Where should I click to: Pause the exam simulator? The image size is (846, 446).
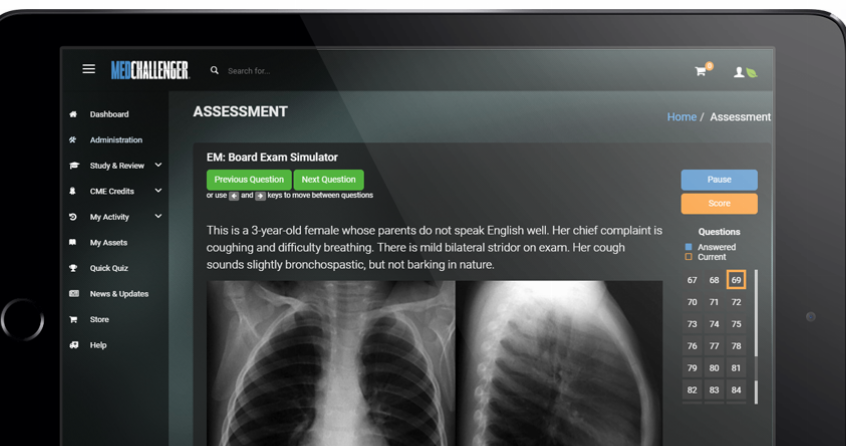[x=719, y=180]
